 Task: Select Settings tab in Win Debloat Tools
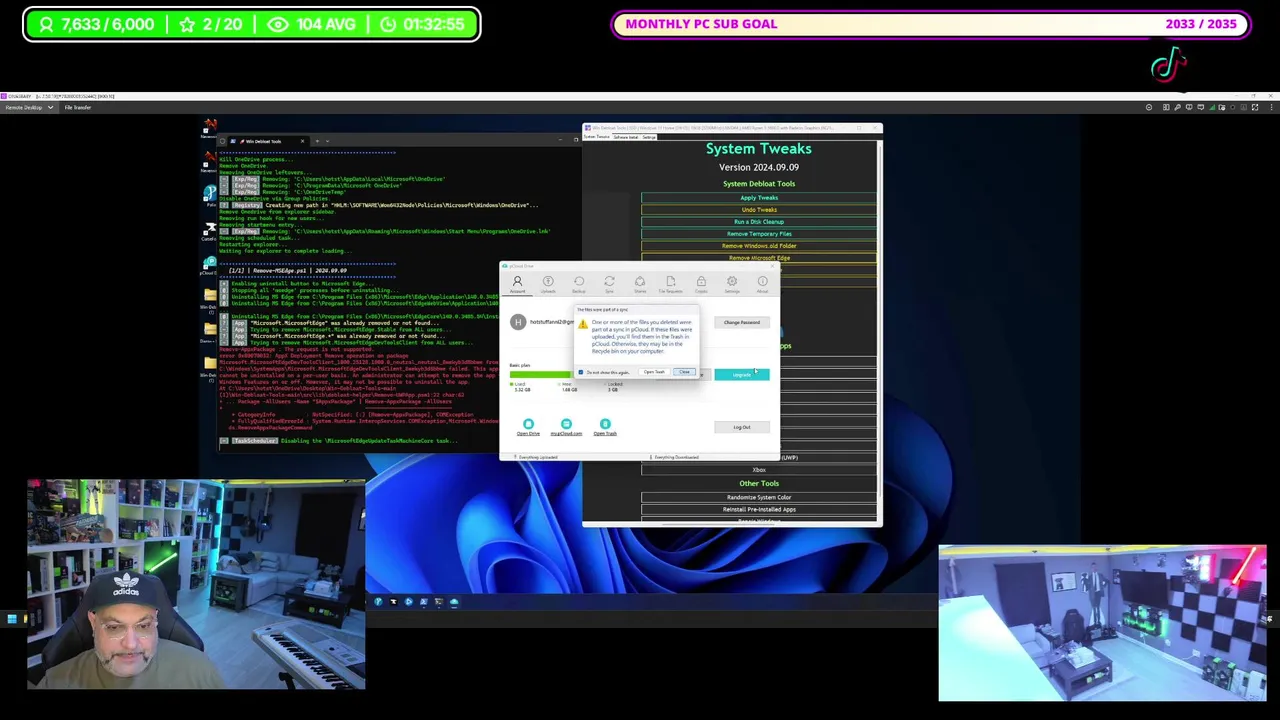coord(649,137)
